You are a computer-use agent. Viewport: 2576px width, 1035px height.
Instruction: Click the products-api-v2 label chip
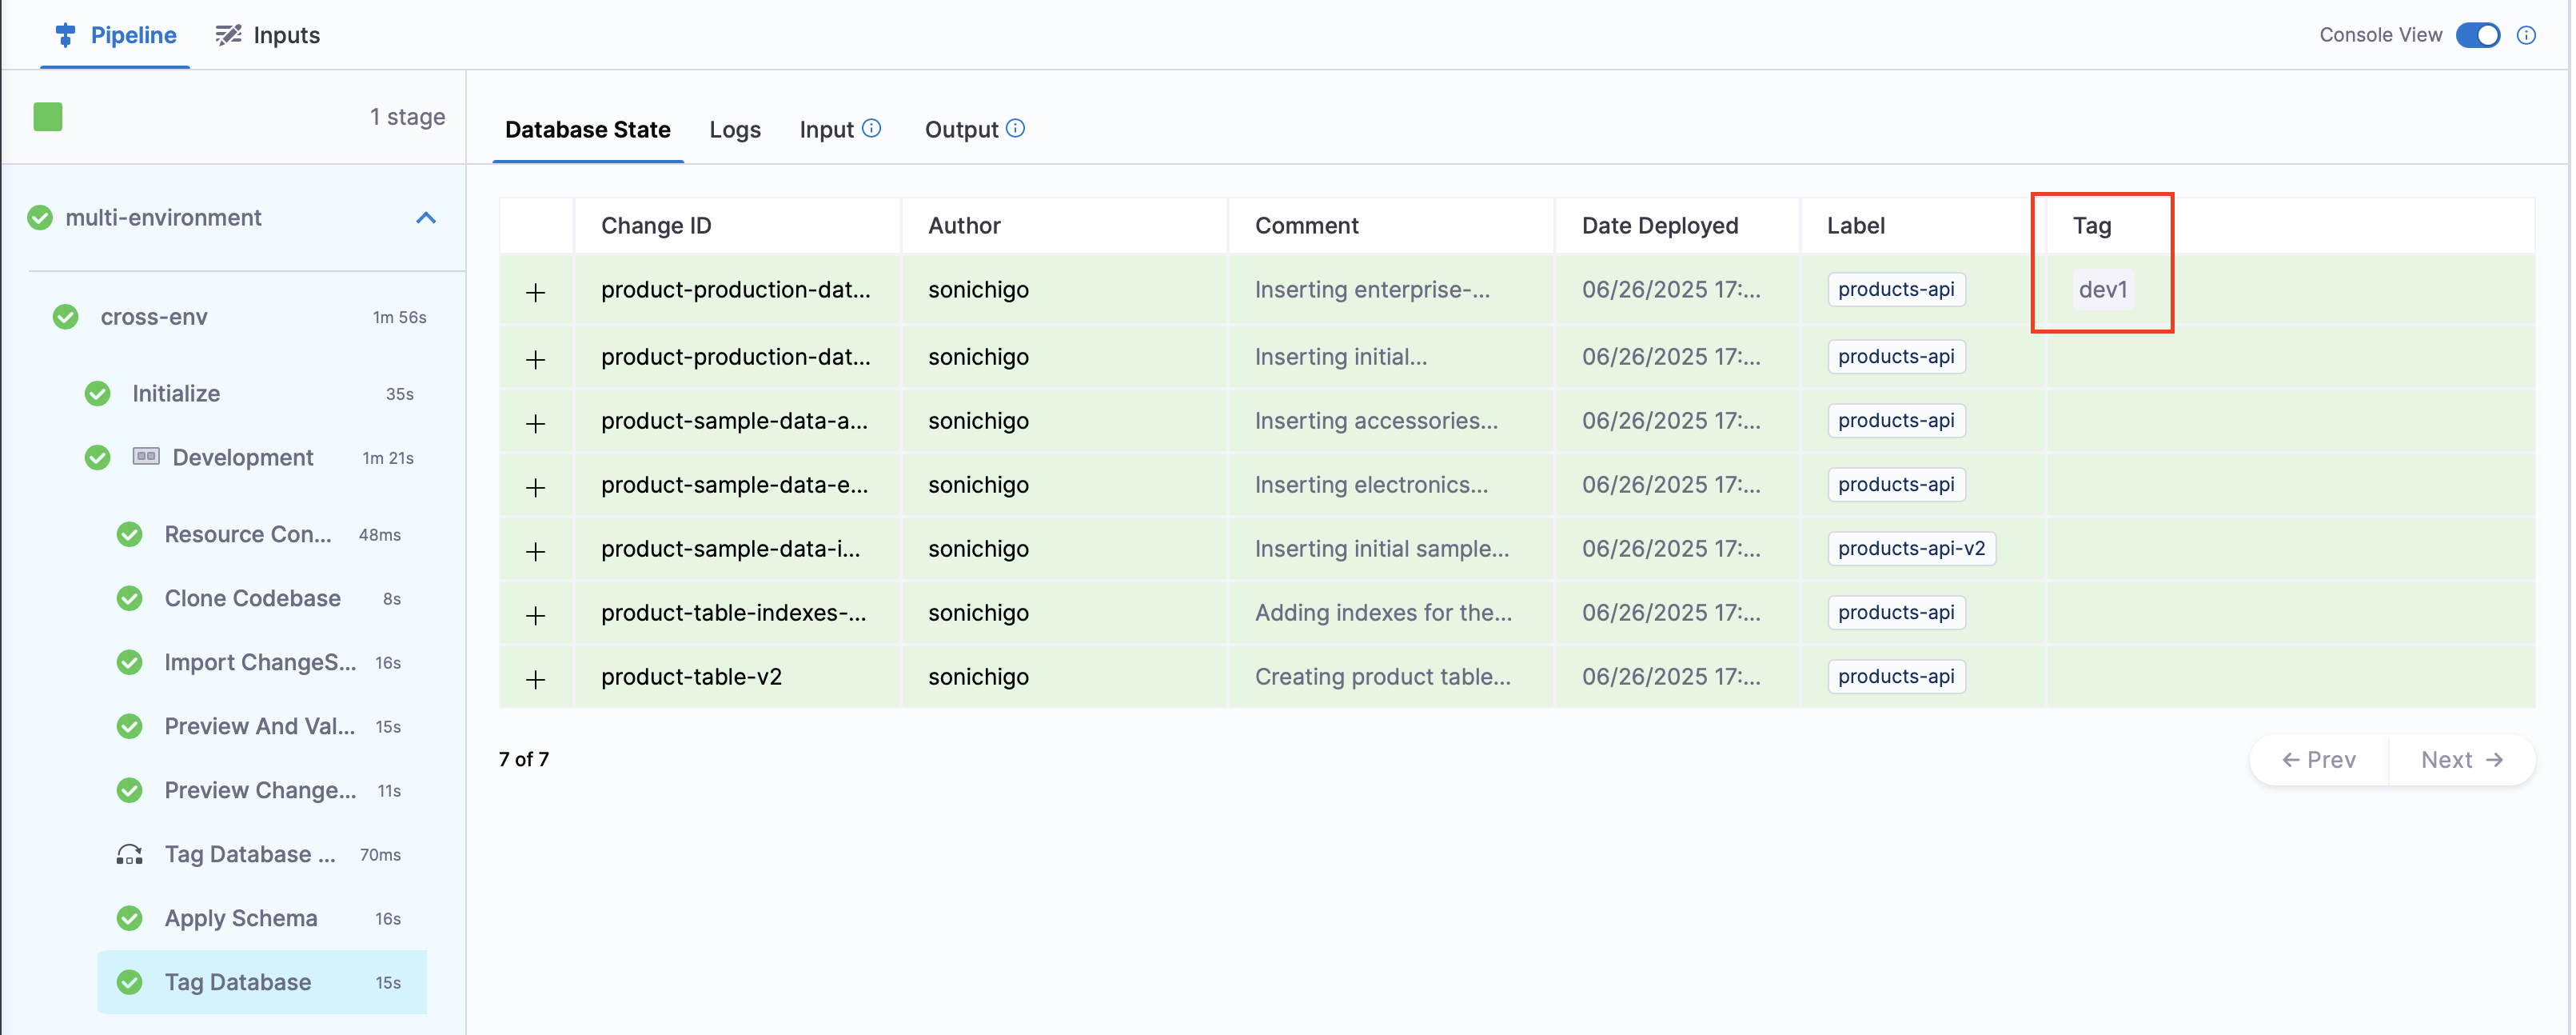pos(1911,548)
